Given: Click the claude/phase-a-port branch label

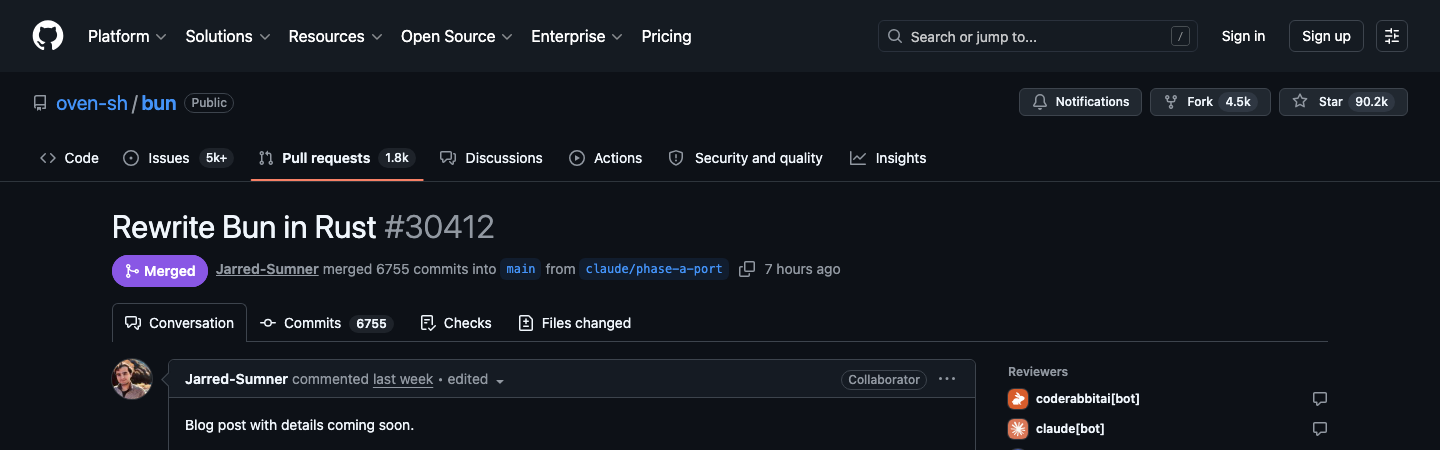Looking at the screenshot, I should point(654,269).
